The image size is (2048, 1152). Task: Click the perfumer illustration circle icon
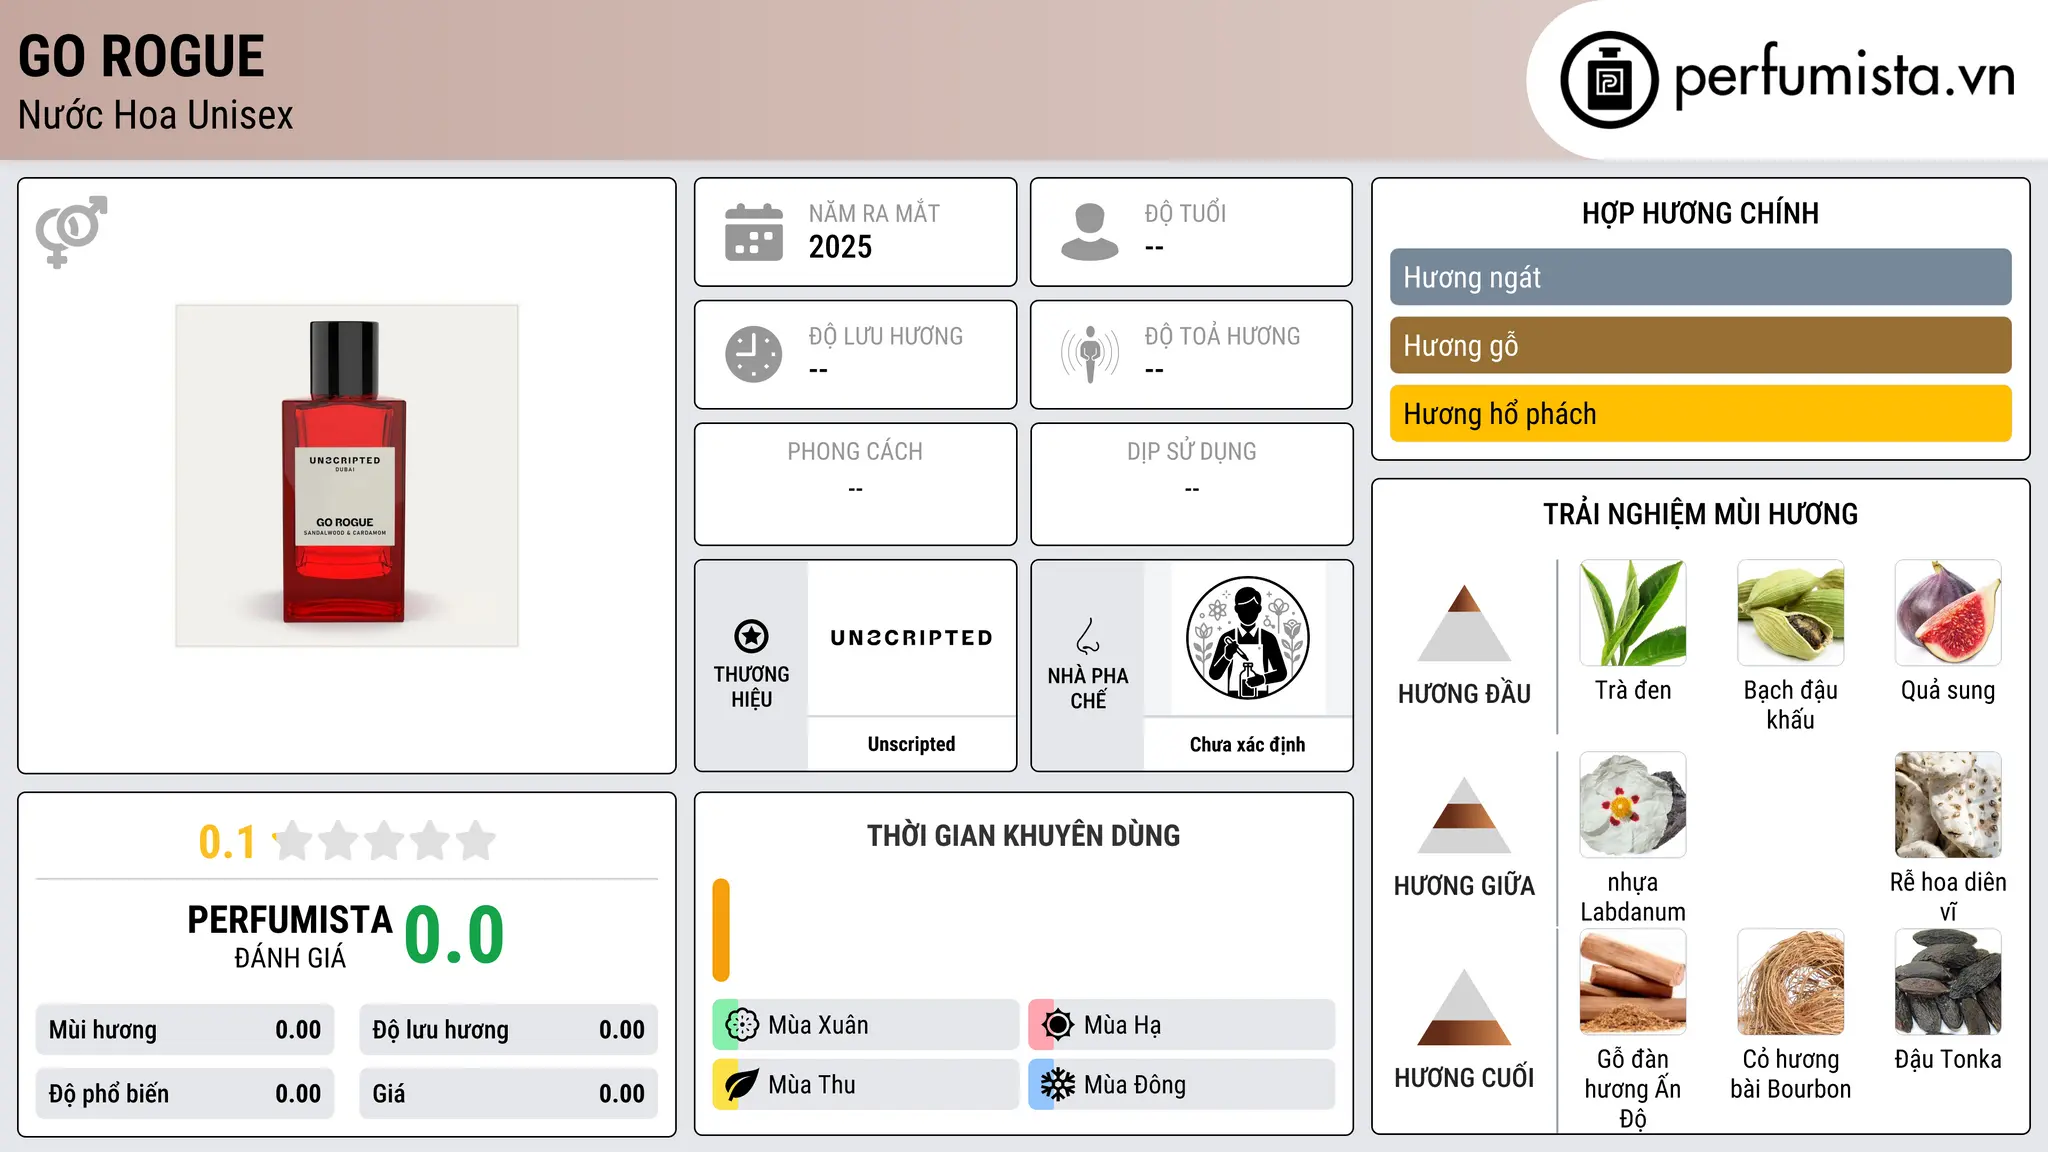coord(1247,638)
